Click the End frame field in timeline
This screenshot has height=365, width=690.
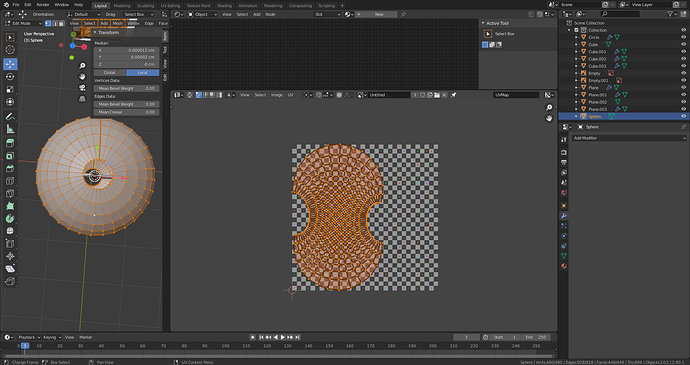[x=537, y=337]
